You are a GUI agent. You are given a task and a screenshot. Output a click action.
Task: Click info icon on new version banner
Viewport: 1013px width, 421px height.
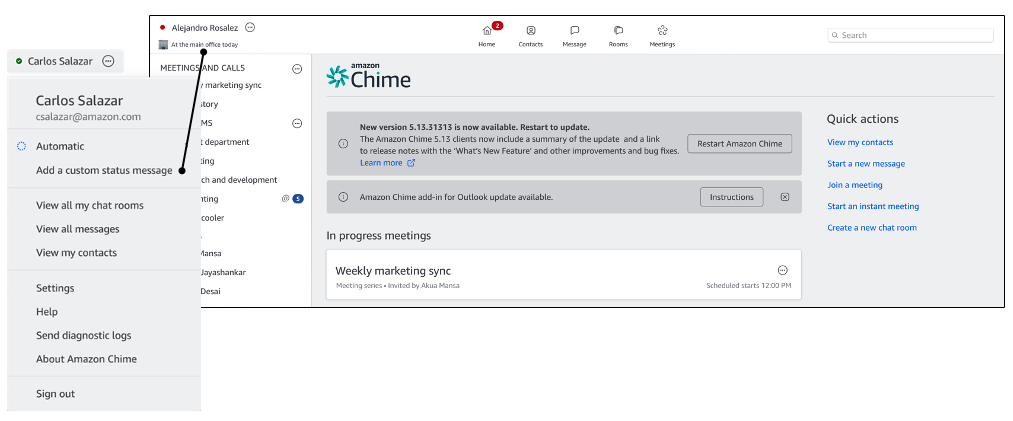click(x=344, y=144)
